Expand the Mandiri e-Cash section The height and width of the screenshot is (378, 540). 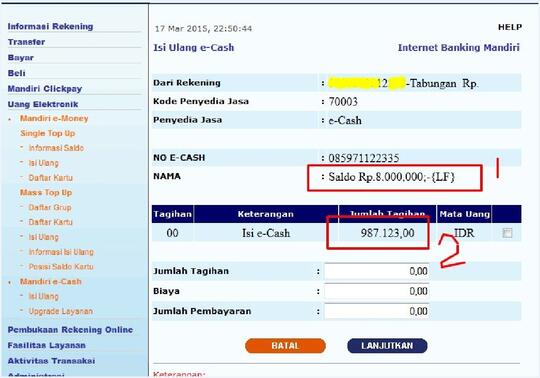tap(51, 282)
